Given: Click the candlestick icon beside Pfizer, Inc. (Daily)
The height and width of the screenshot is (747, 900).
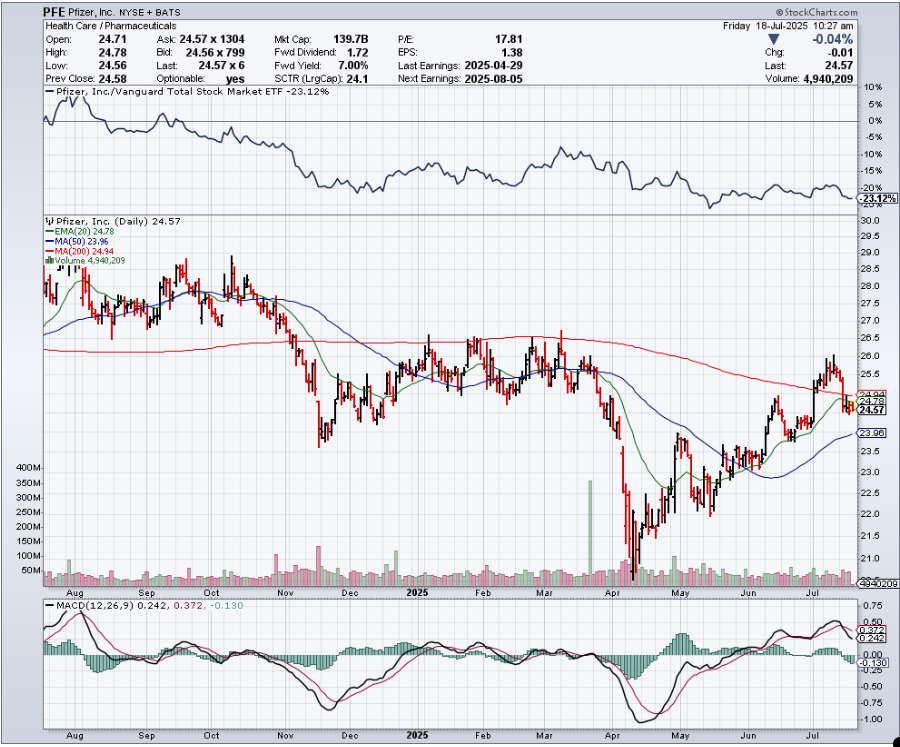Looking at the screenshot, I should [49, 221].
